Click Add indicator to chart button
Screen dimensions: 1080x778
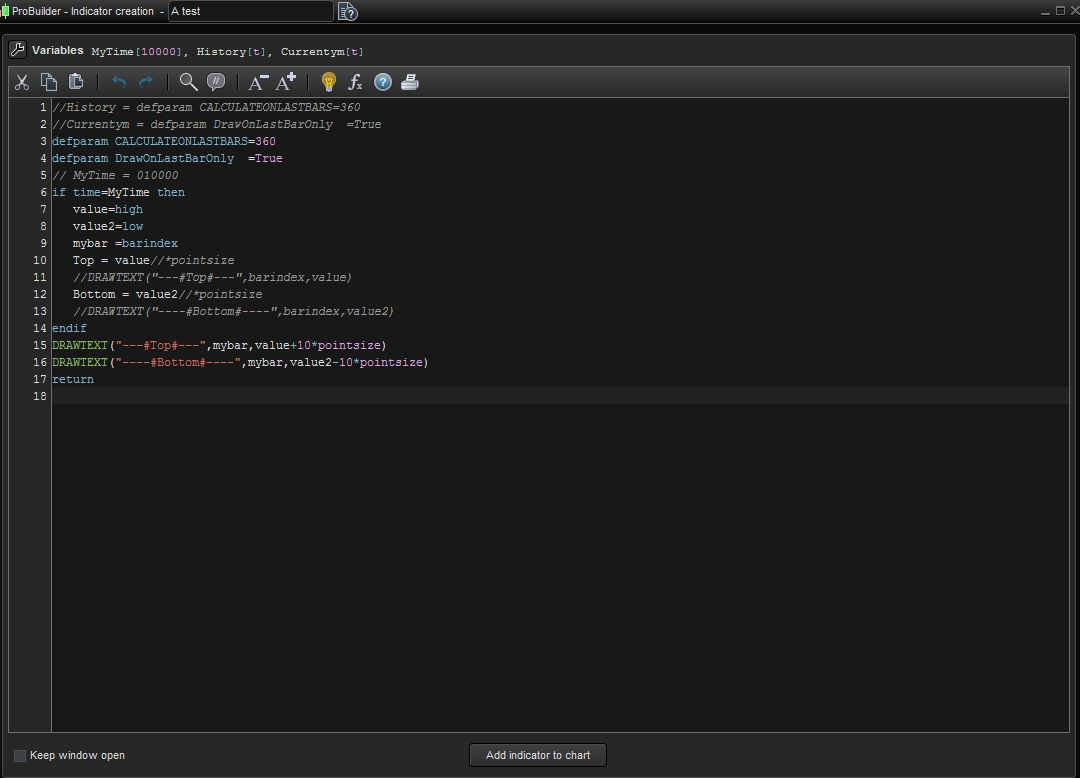[538, 755]
